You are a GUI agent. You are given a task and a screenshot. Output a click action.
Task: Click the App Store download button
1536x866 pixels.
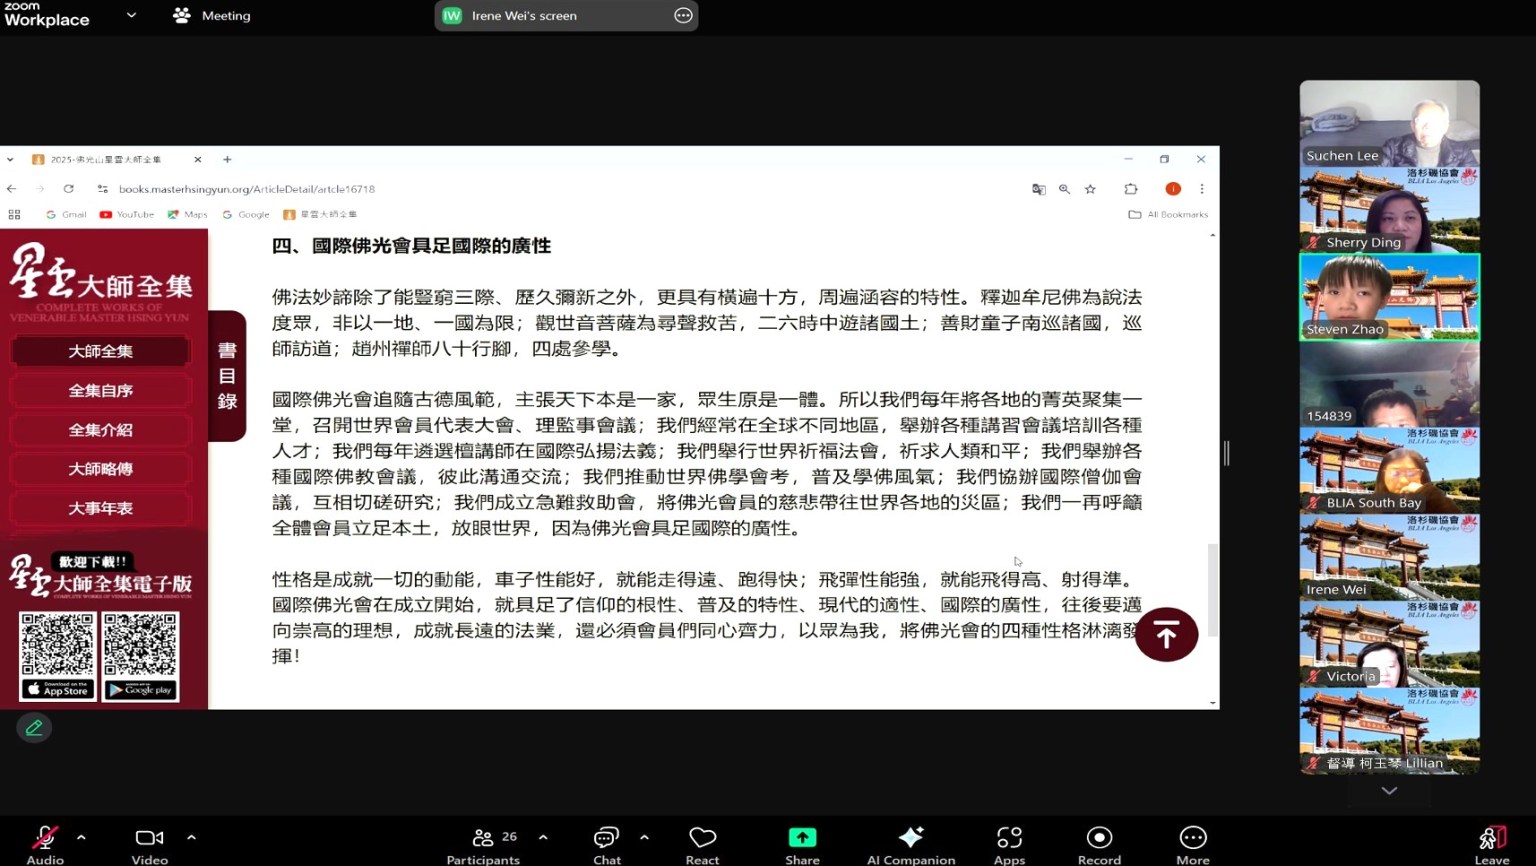pos(58,689)
